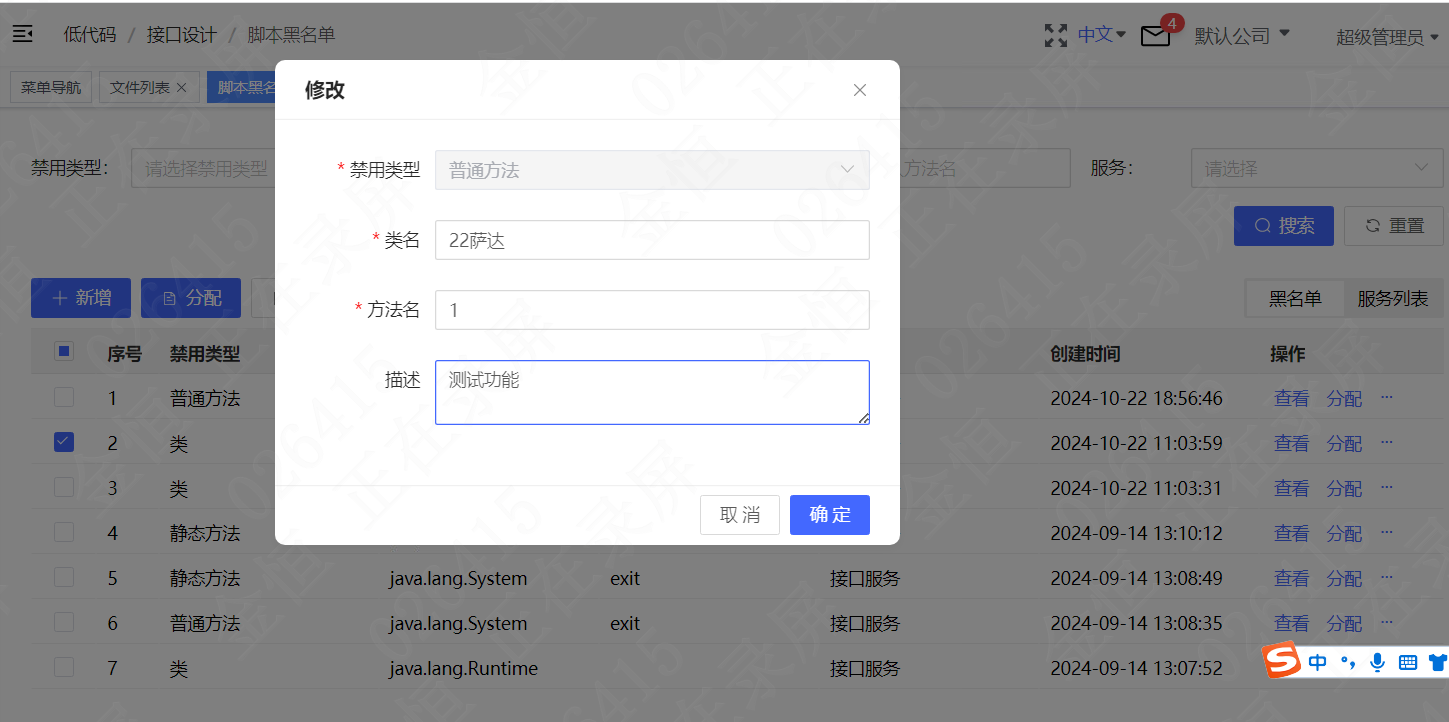
Task: Click the 分配 toolbar button
Action: [191, 298]
